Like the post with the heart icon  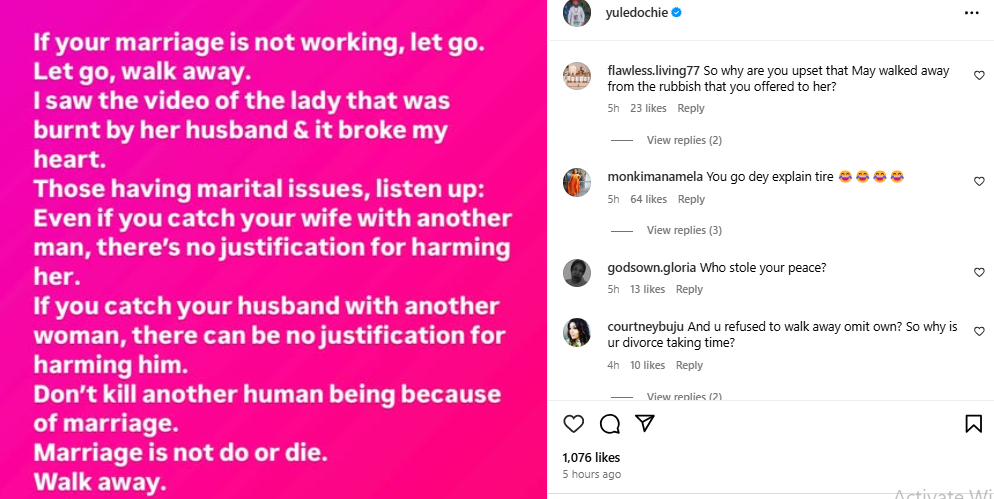(573, 424)
